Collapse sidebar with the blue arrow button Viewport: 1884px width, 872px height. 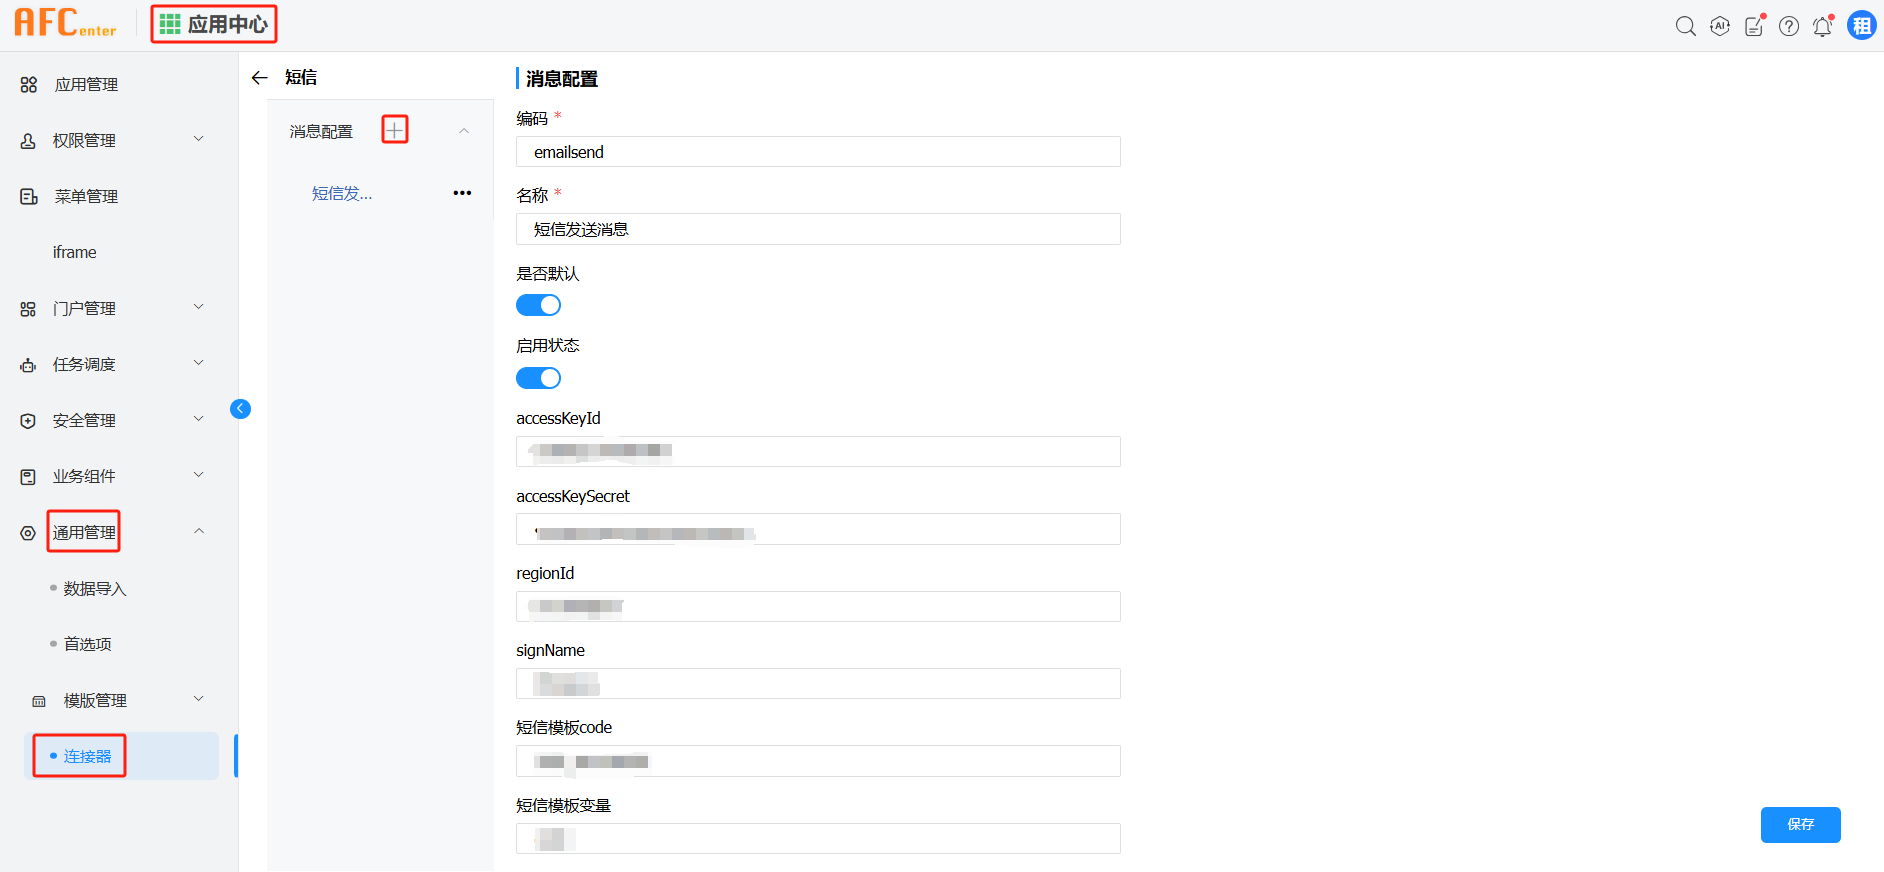(240, 408)
